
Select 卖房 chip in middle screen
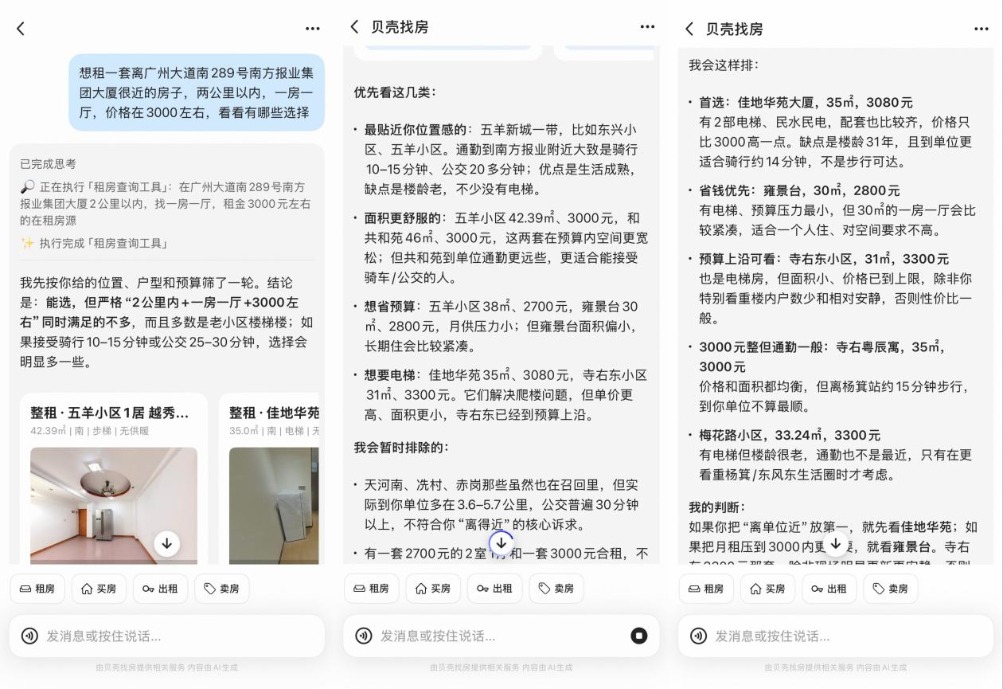[x=556, y=589]
